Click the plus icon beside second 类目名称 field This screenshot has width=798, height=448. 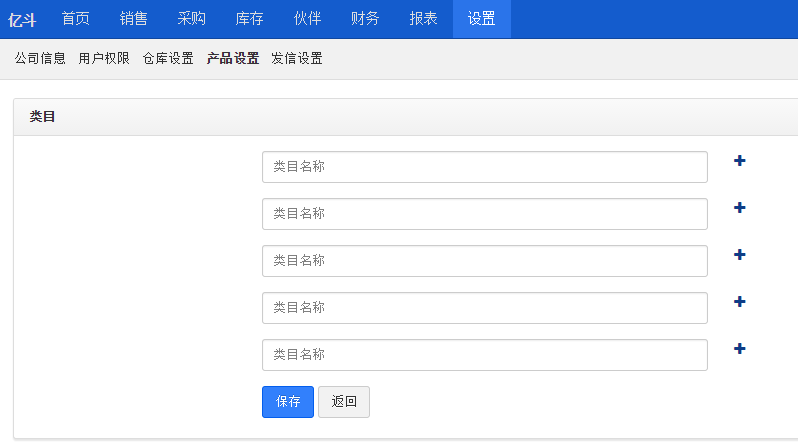pos(739,208)
